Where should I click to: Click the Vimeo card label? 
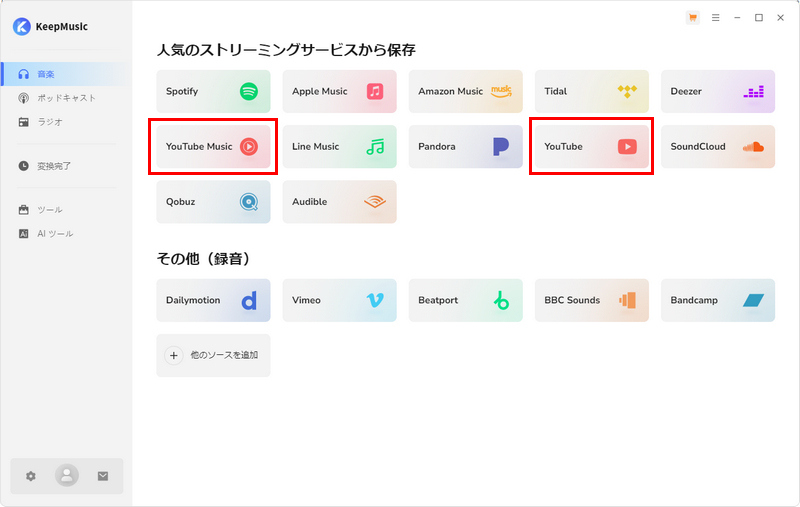click(306, 300)
